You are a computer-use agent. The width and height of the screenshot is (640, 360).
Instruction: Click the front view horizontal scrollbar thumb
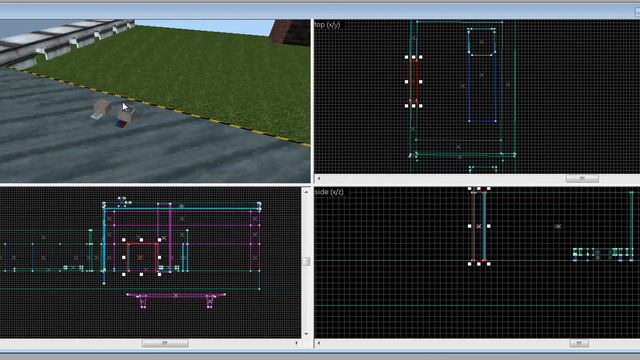click(x=165, y=343)
